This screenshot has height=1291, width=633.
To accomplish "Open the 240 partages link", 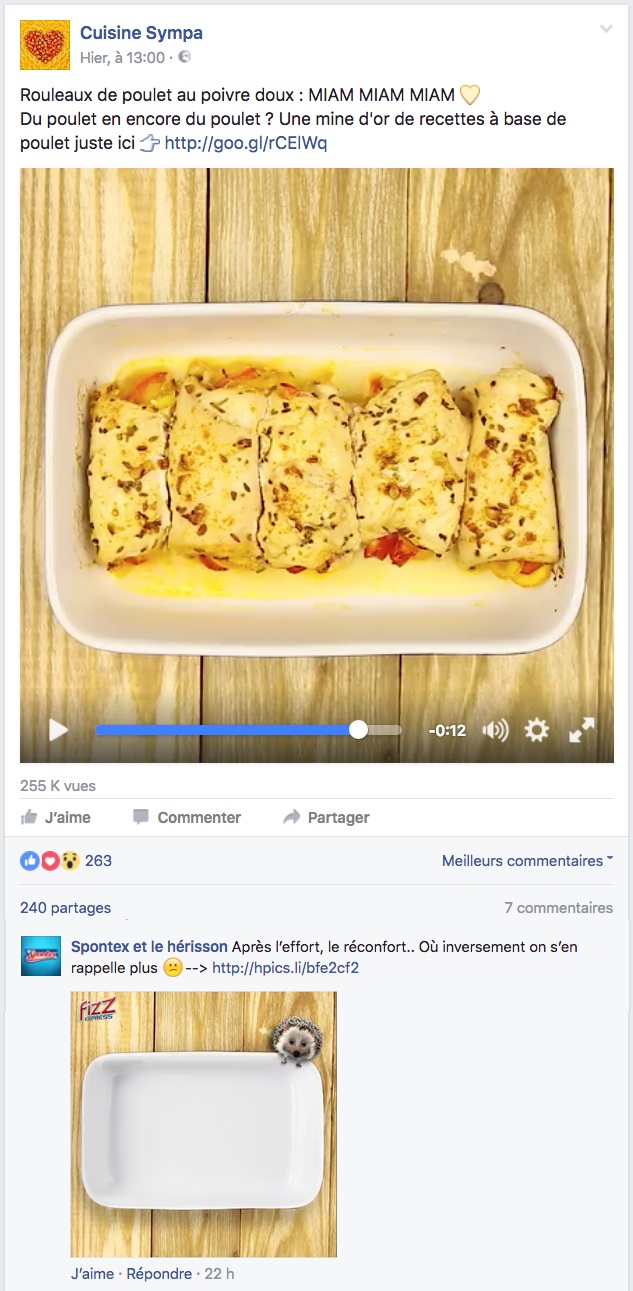I will (x=65, y=908).
